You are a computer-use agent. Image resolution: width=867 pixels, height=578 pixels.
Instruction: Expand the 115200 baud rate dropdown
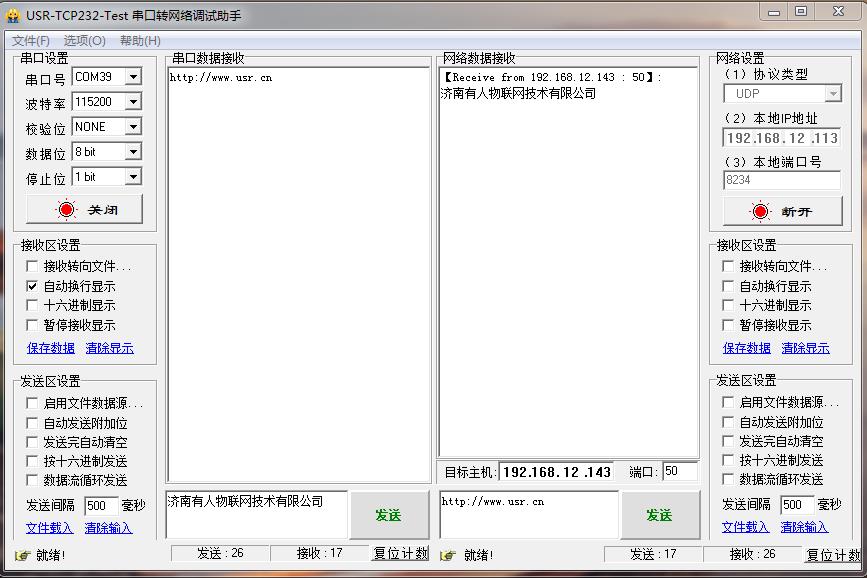[133, 102]
